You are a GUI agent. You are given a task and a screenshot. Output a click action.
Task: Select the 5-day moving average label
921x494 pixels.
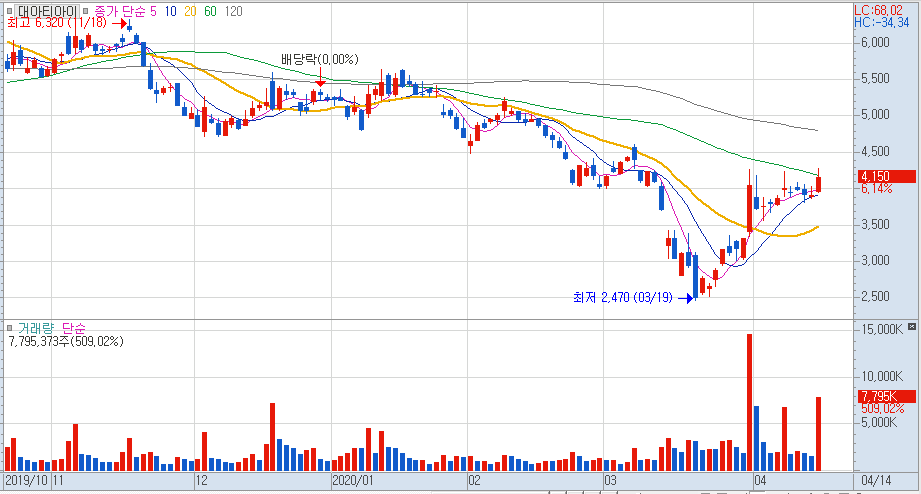tap(153, 11)
